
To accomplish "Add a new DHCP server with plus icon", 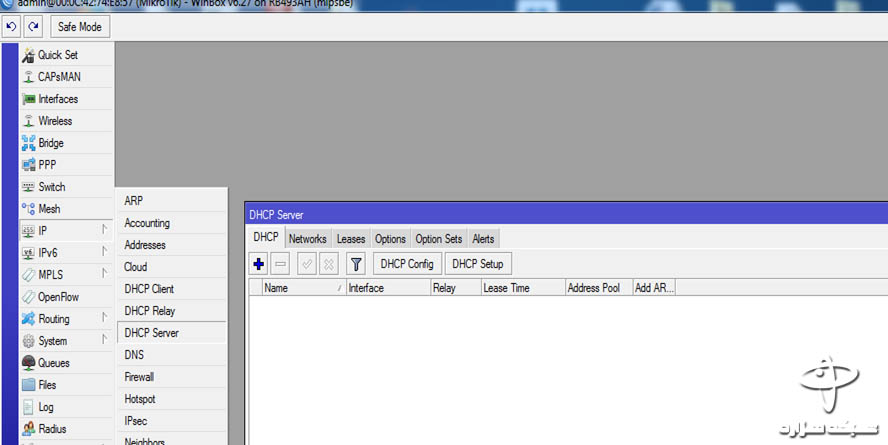I will click(x=259, y=264).
